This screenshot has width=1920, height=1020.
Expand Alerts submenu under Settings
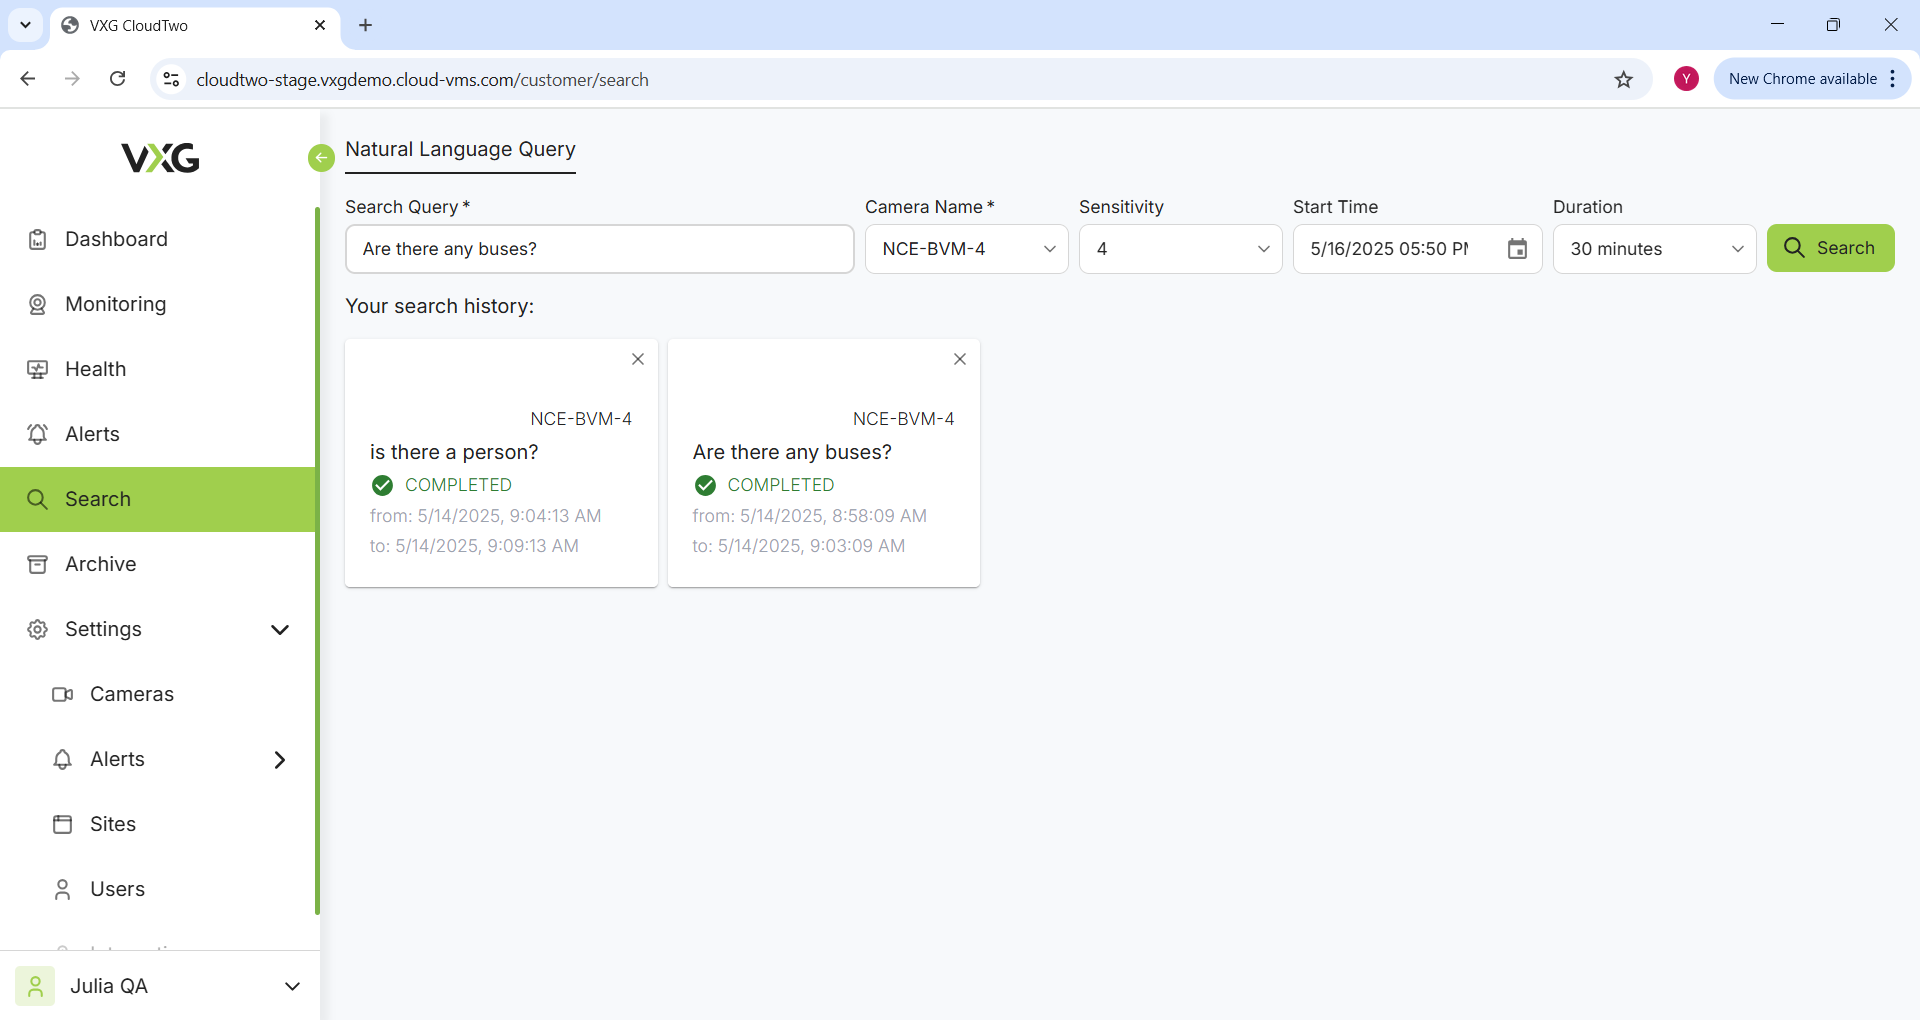(279, 760)
